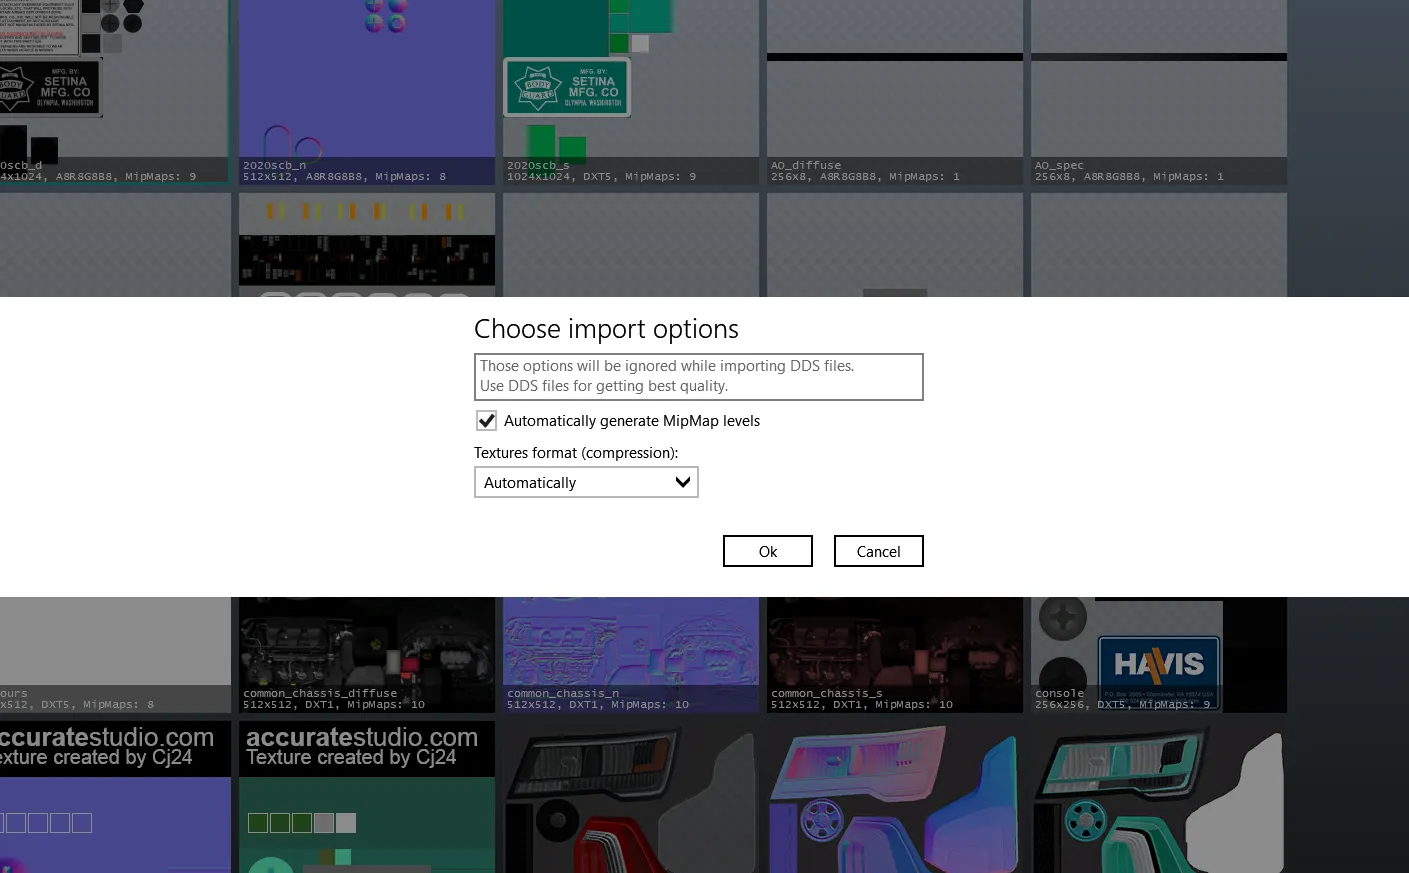This screenshot has height=873, width=1409.
Task: Select the texture with orange-yellow light bars
Action: (367, 245)
